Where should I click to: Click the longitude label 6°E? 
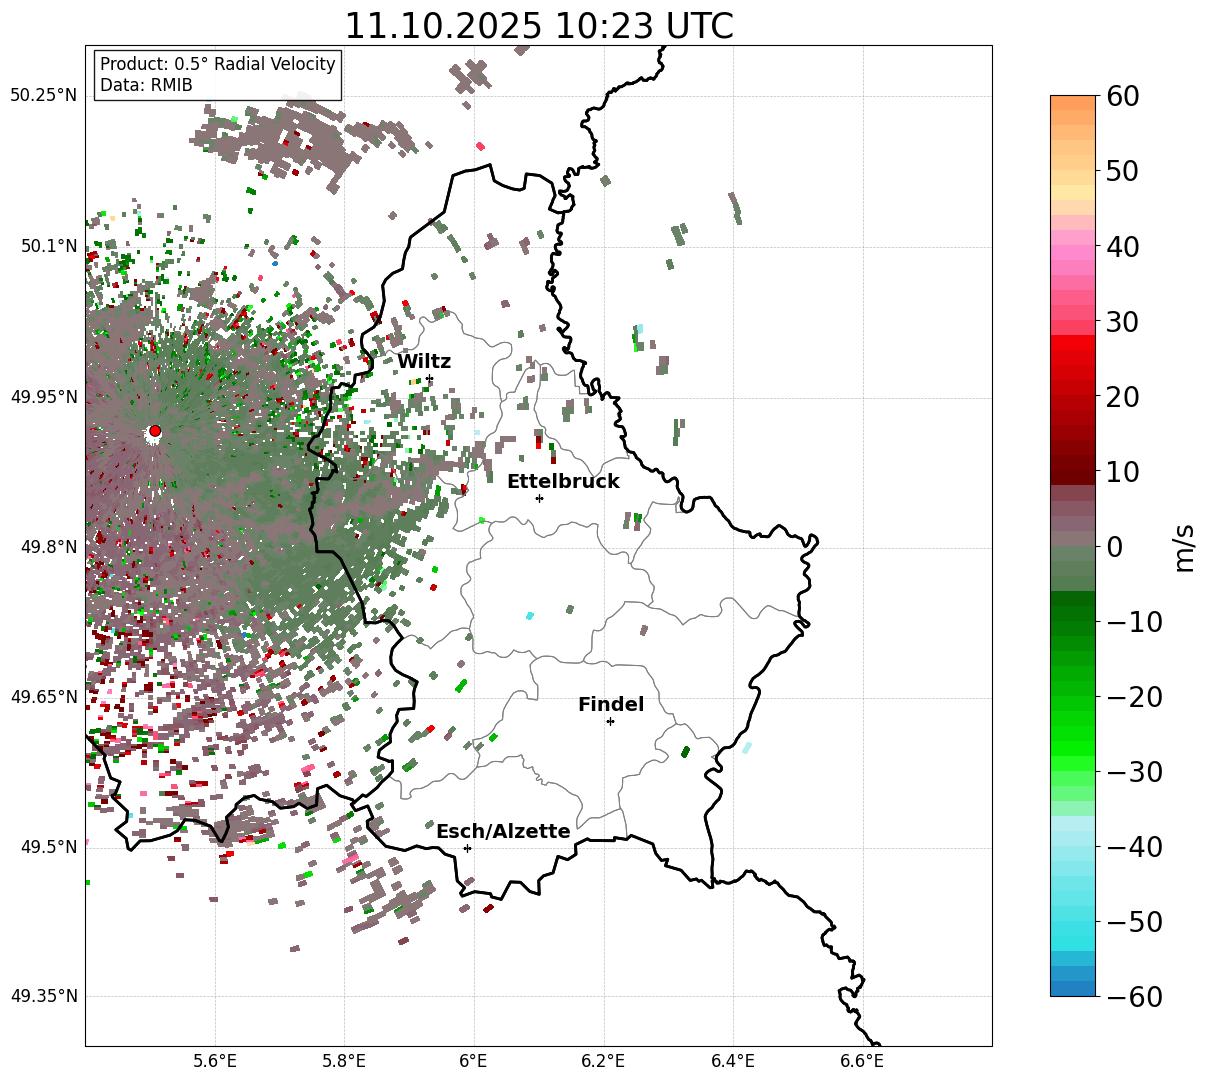473,1062
